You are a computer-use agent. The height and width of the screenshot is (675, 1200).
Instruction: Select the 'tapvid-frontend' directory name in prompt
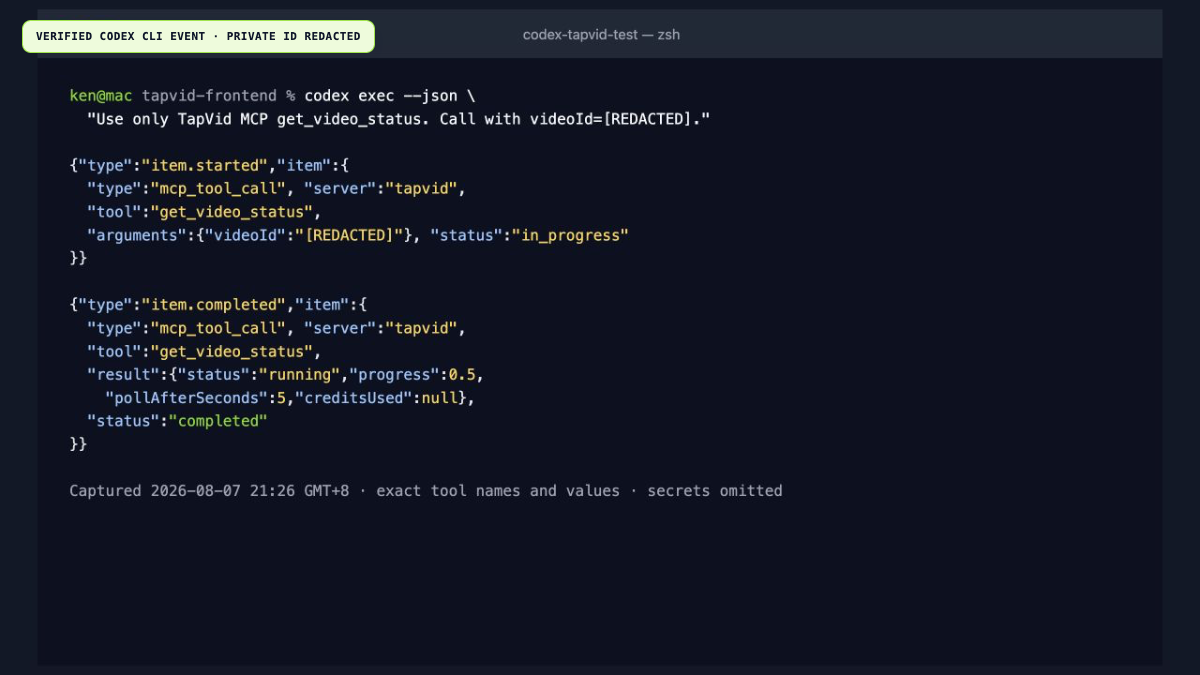pyautogui.click(x=209, y=96)
